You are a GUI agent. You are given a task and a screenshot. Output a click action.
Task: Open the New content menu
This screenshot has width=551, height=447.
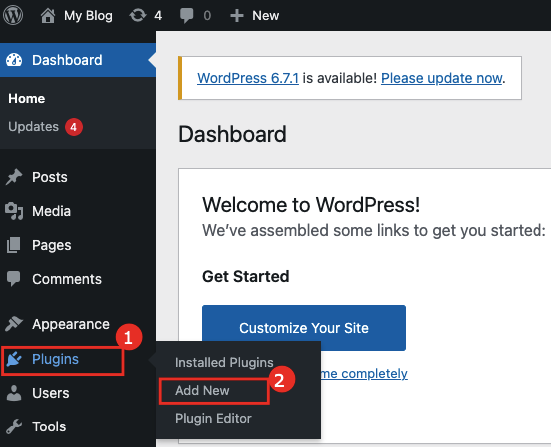[266, 15]
